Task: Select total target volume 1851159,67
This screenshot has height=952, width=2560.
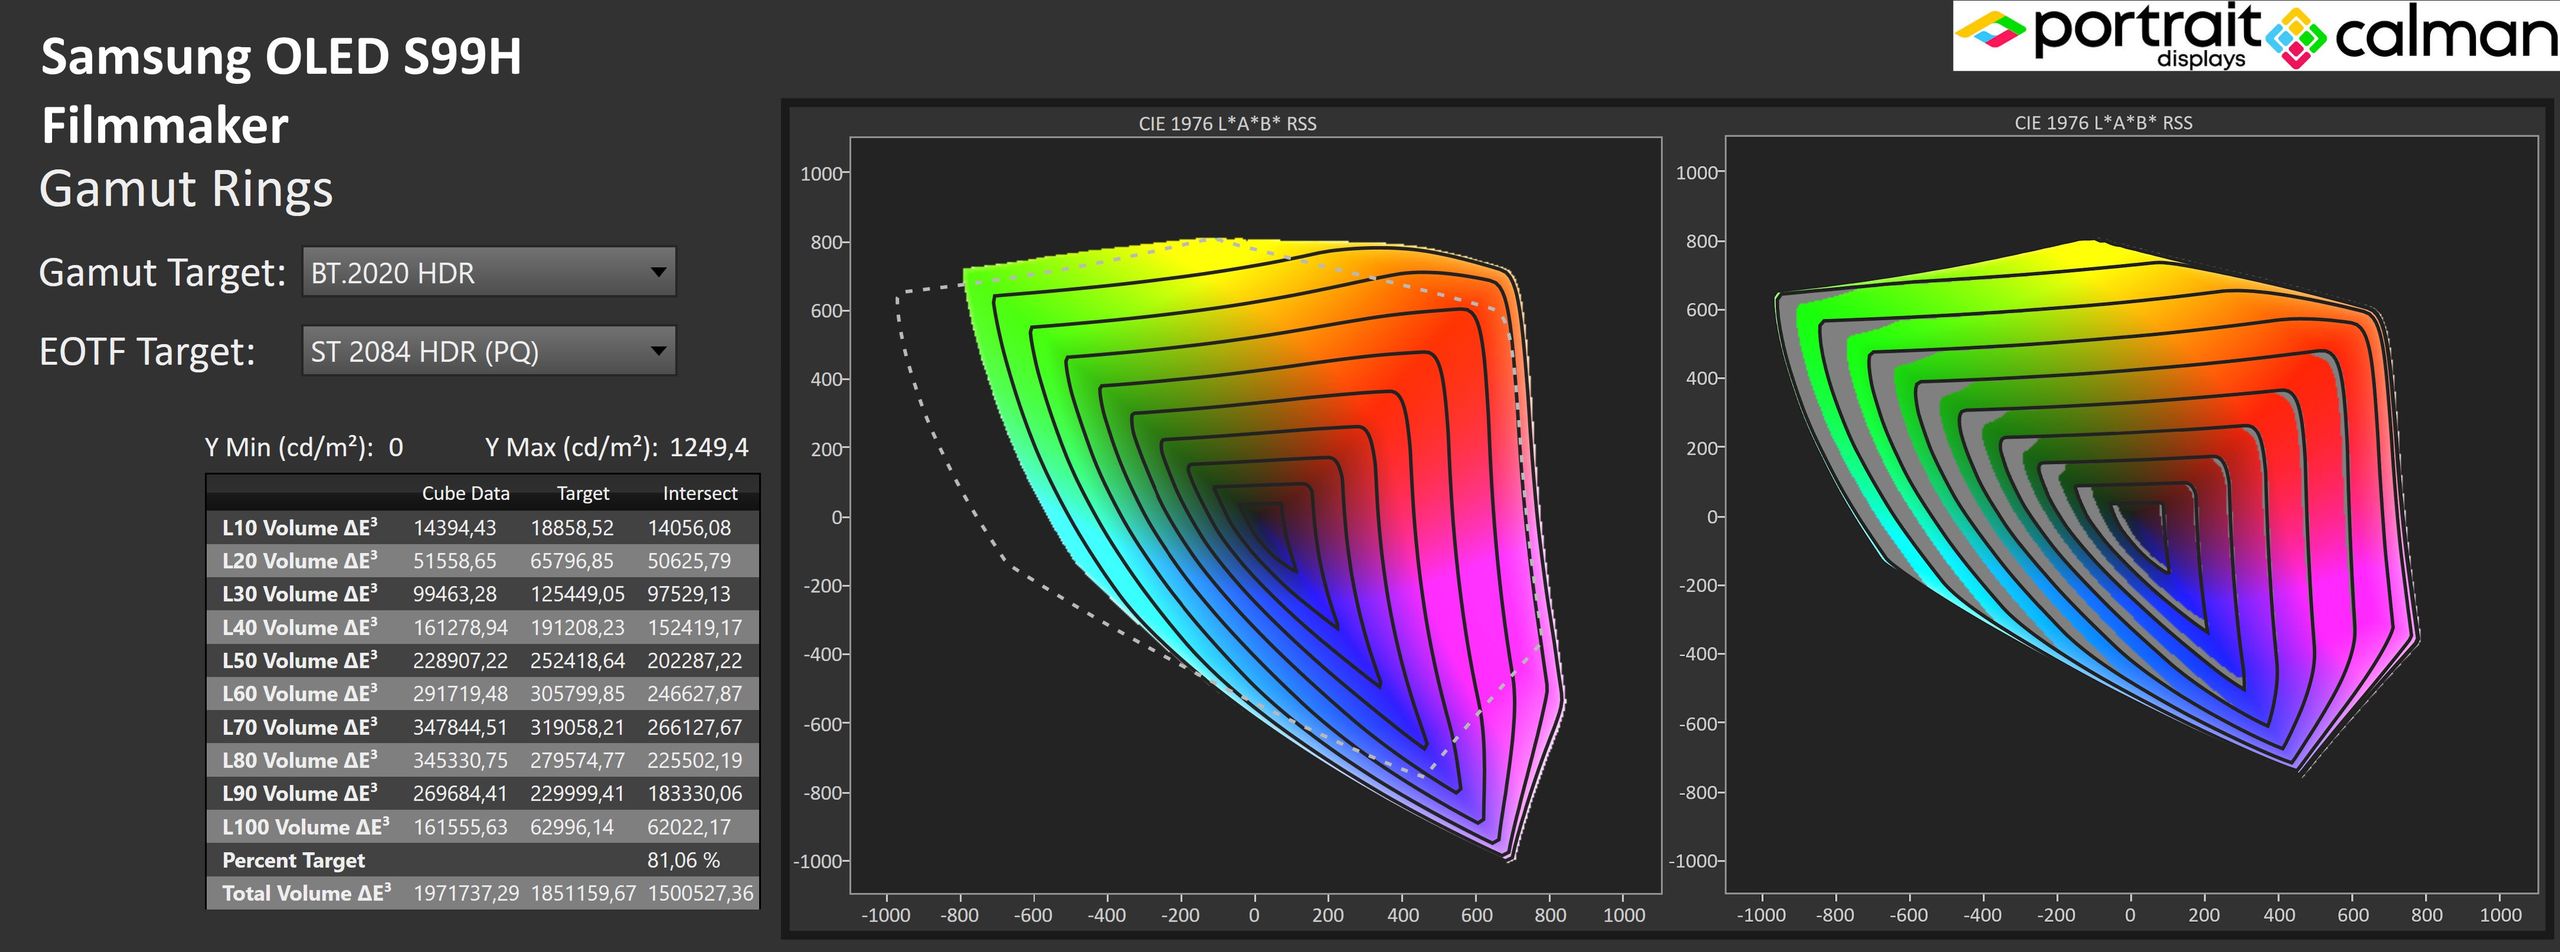Action: pos(584,894)
